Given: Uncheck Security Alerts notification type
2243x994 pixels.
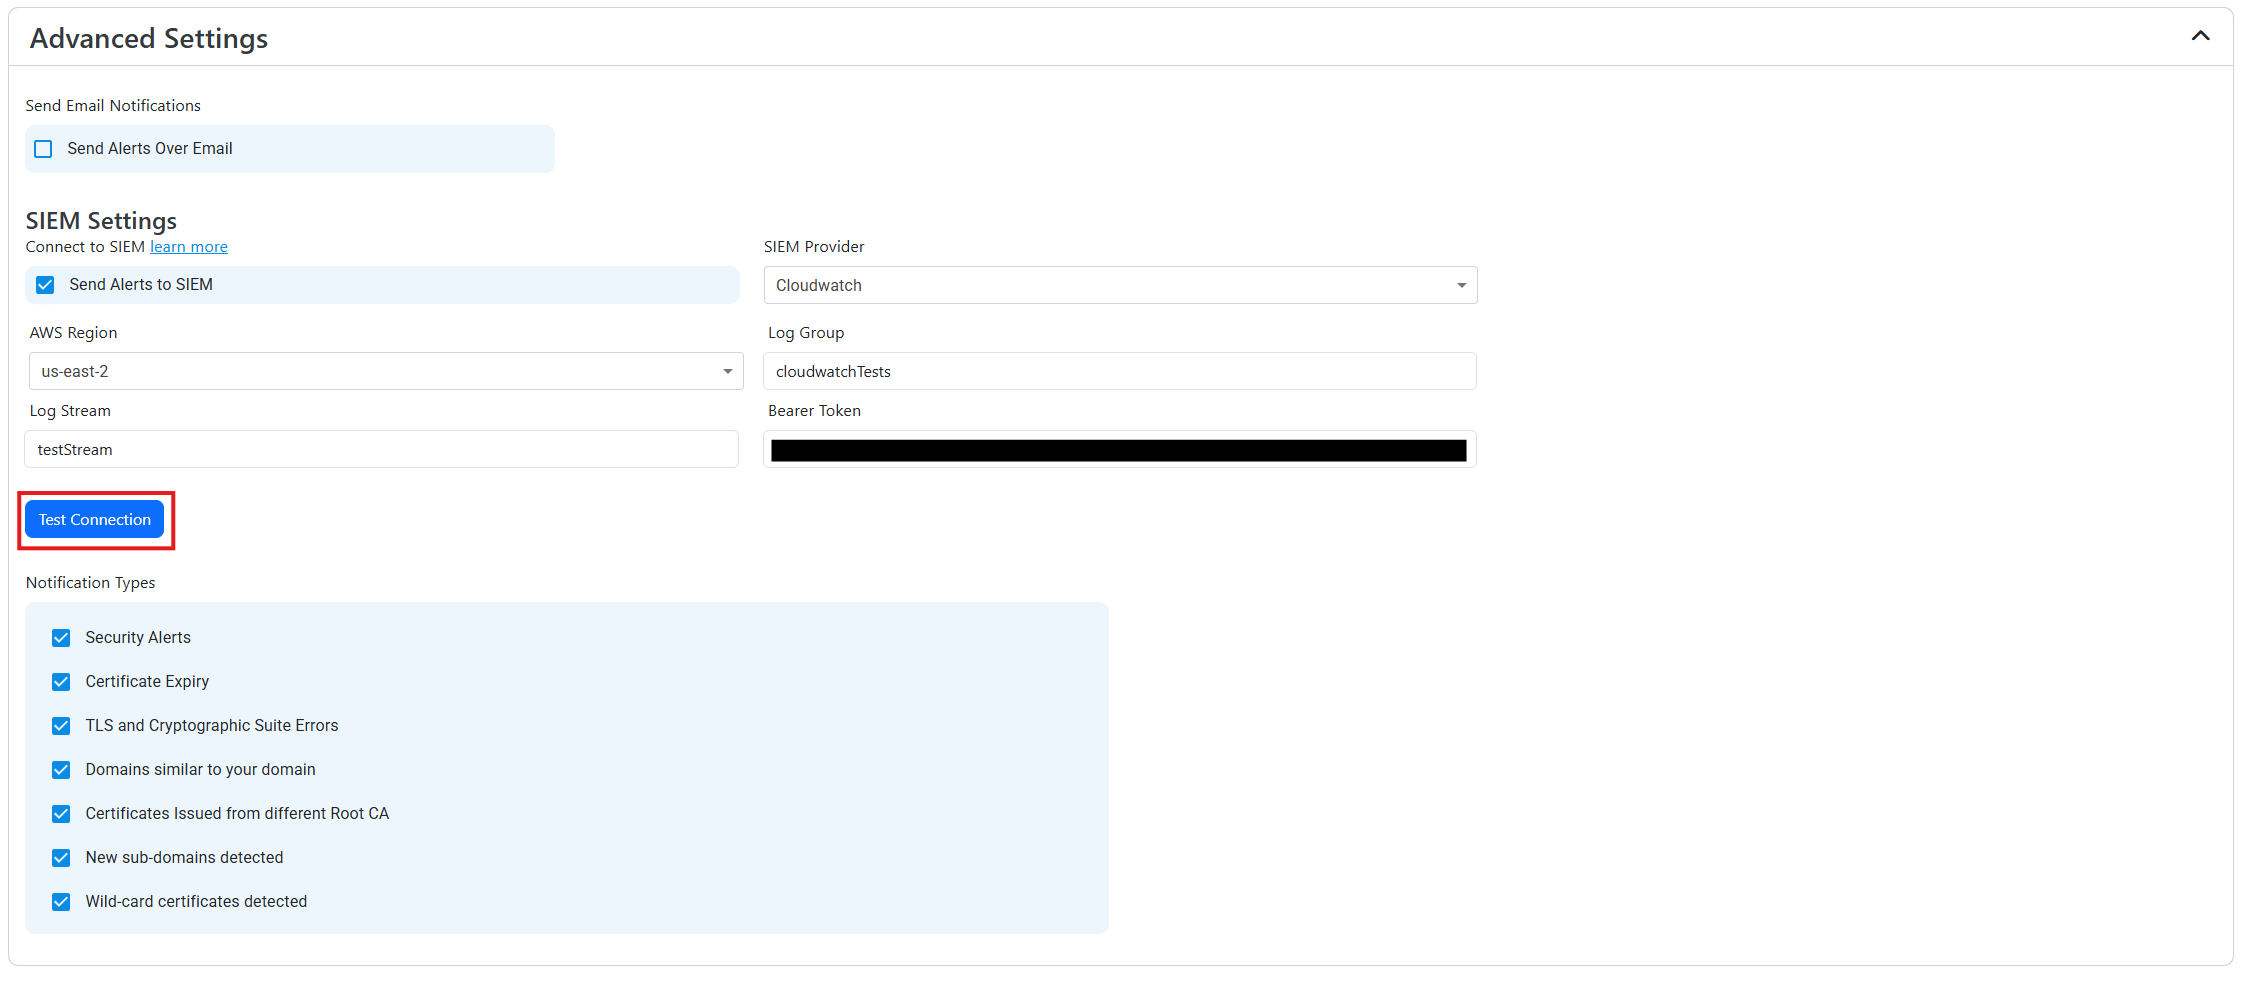Looking at the screenshot, I should pyautogui.click(x=61, y=637).
